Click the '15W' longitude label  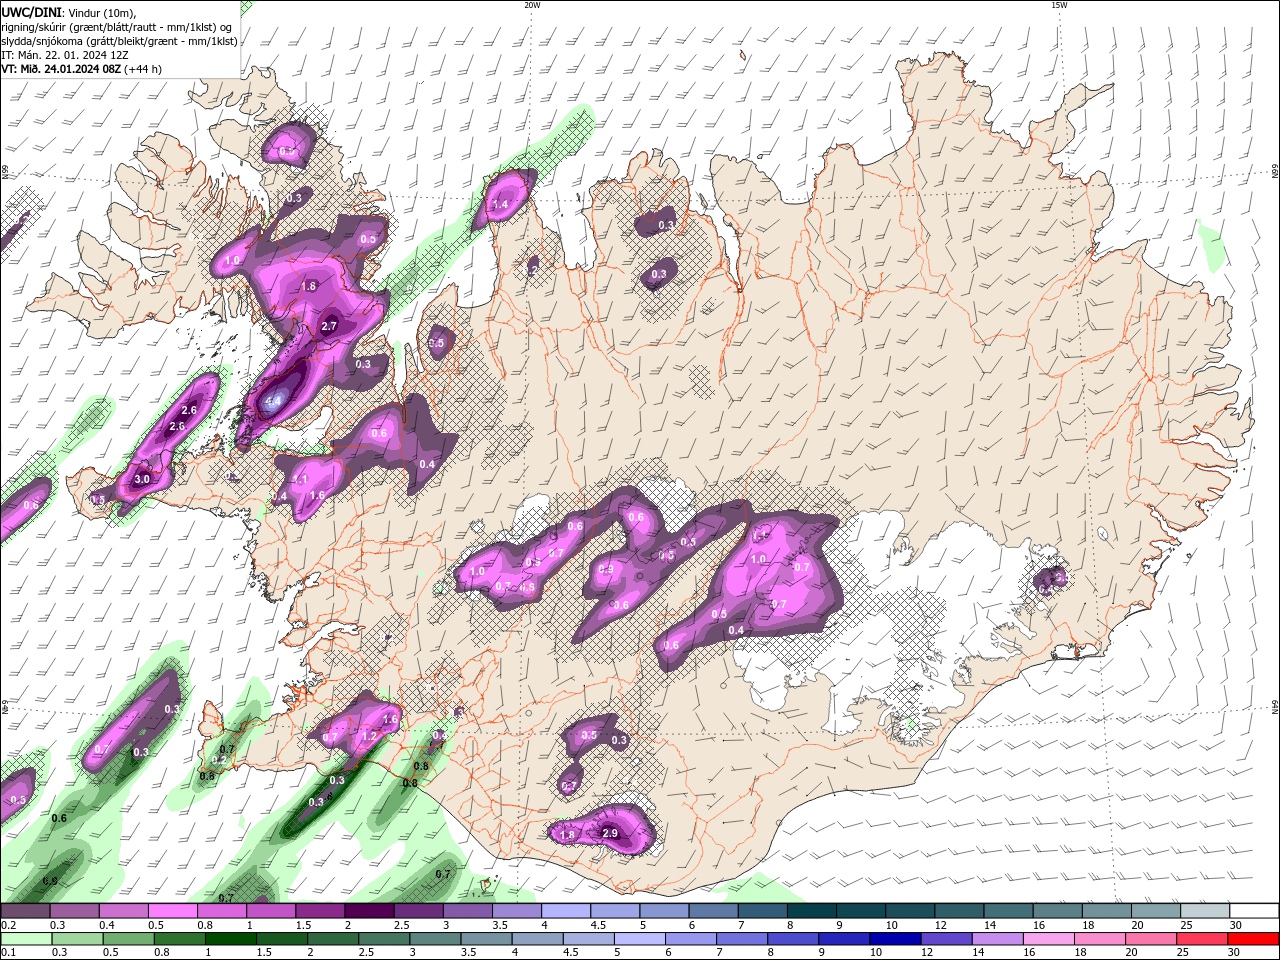tap(1059, 5)
